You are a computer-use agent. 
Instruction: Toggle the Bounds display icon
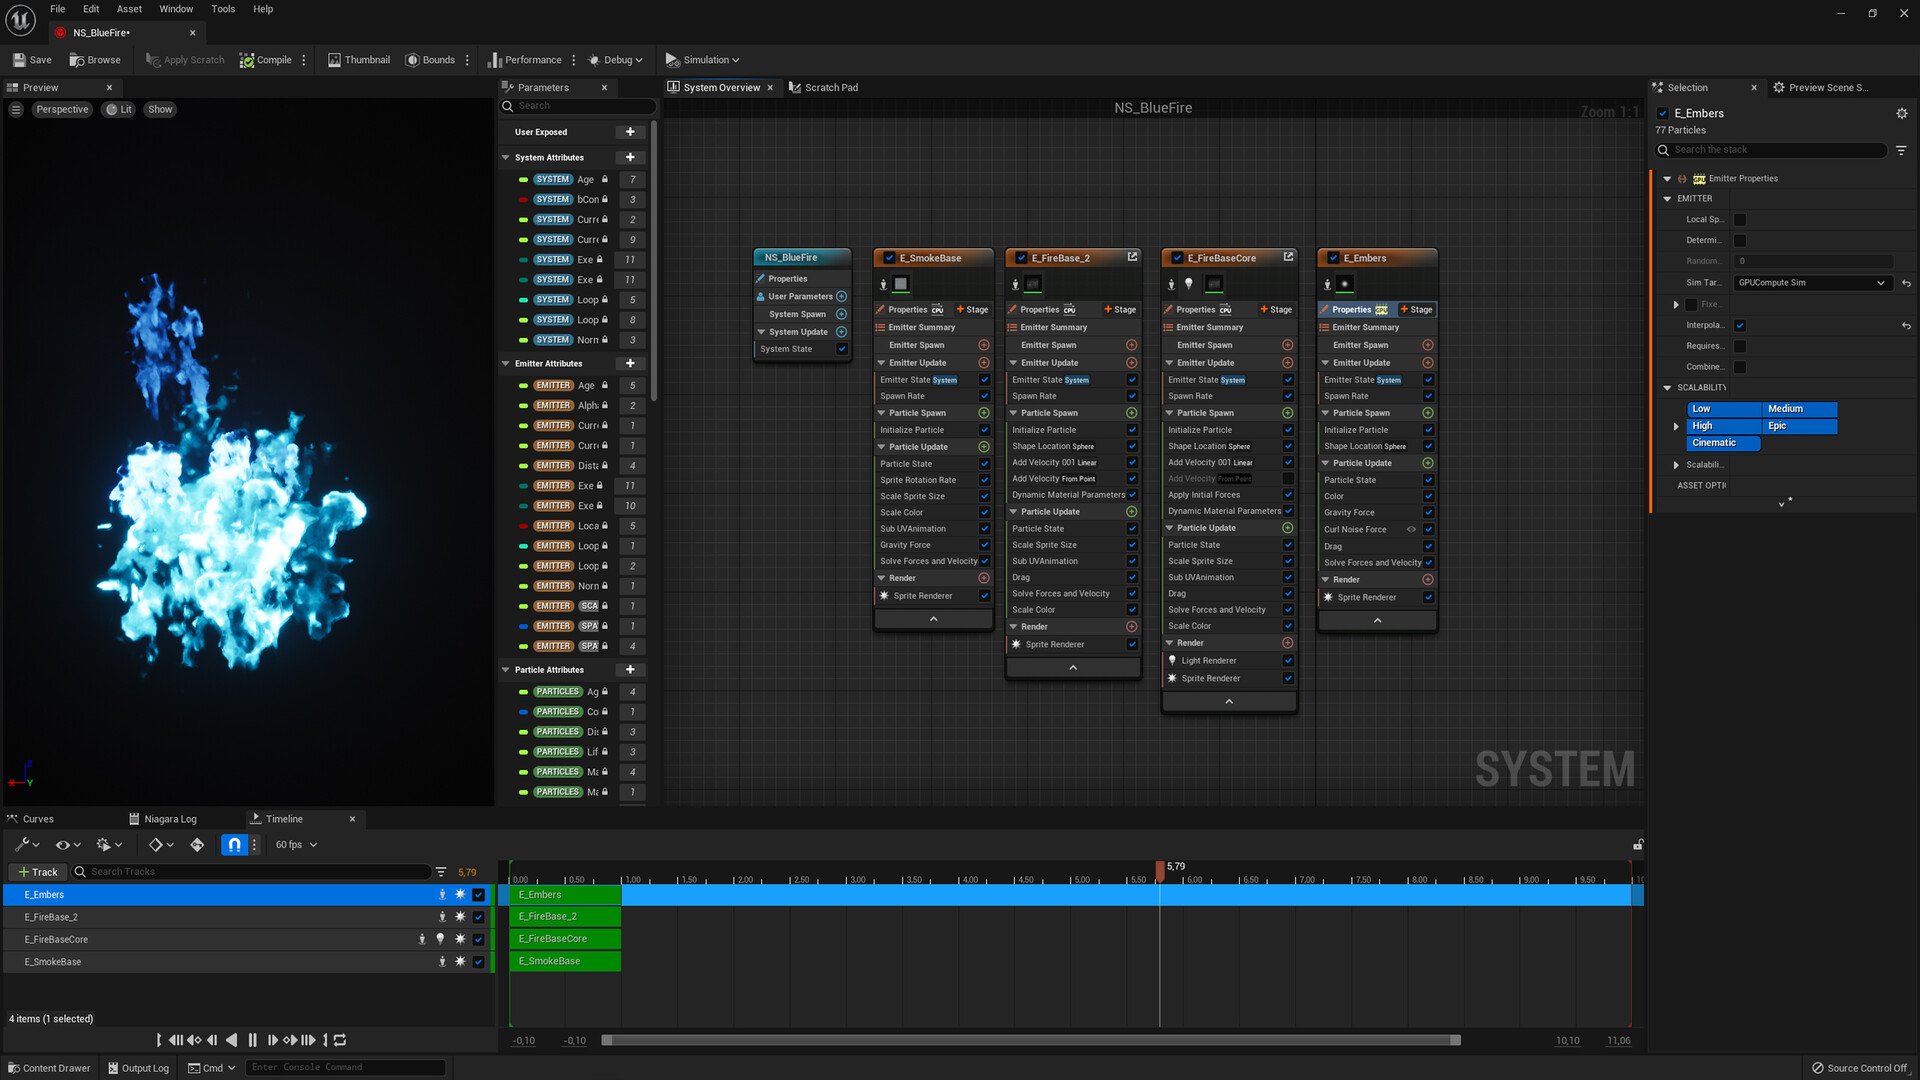412,60
